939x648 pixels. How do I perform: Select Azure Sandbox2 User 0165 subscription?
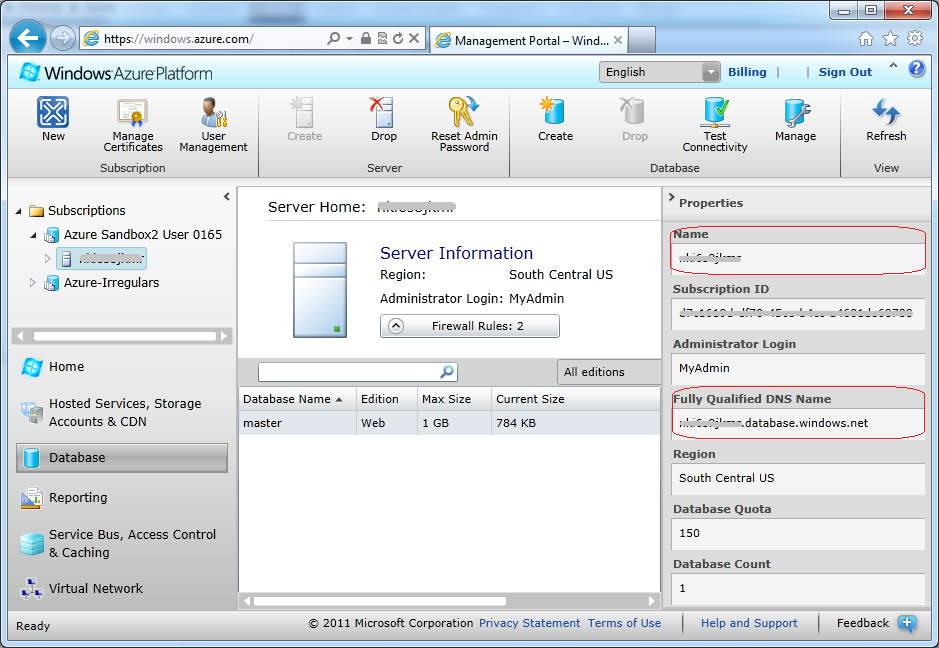(x=143, y=235)
